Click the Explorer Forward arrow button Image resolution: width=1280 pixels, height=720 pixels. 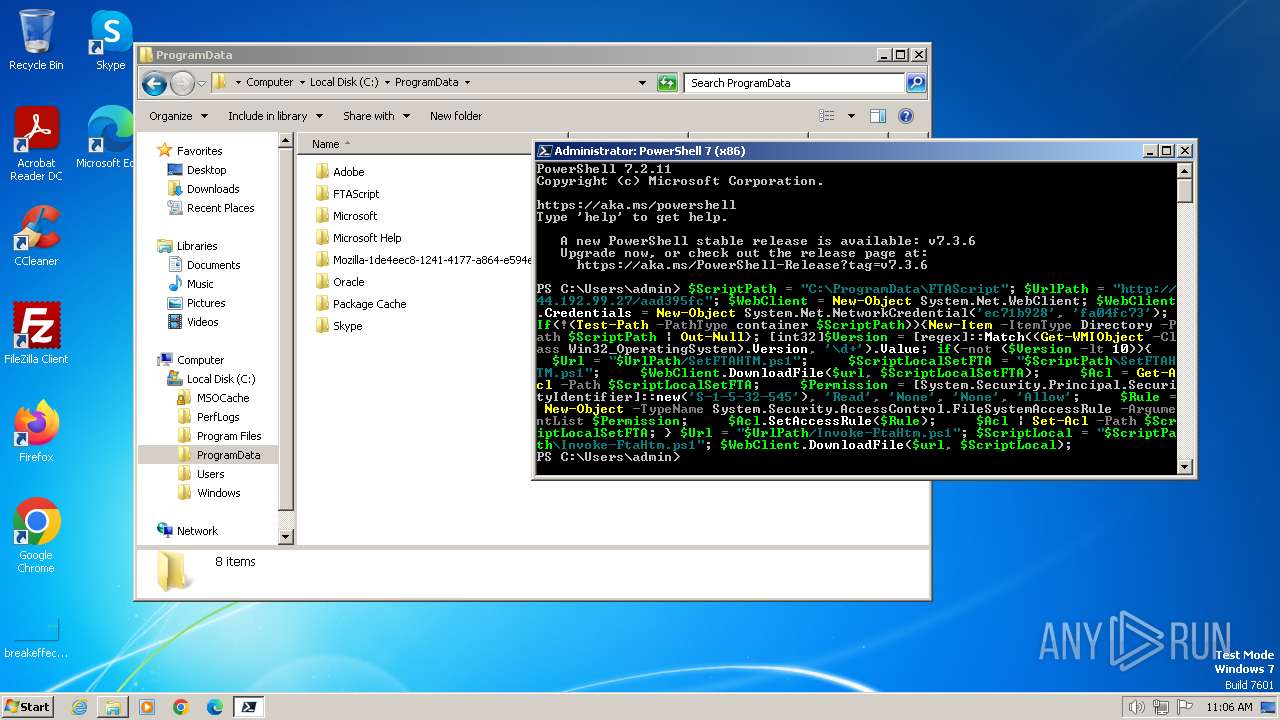pos(182,83)
